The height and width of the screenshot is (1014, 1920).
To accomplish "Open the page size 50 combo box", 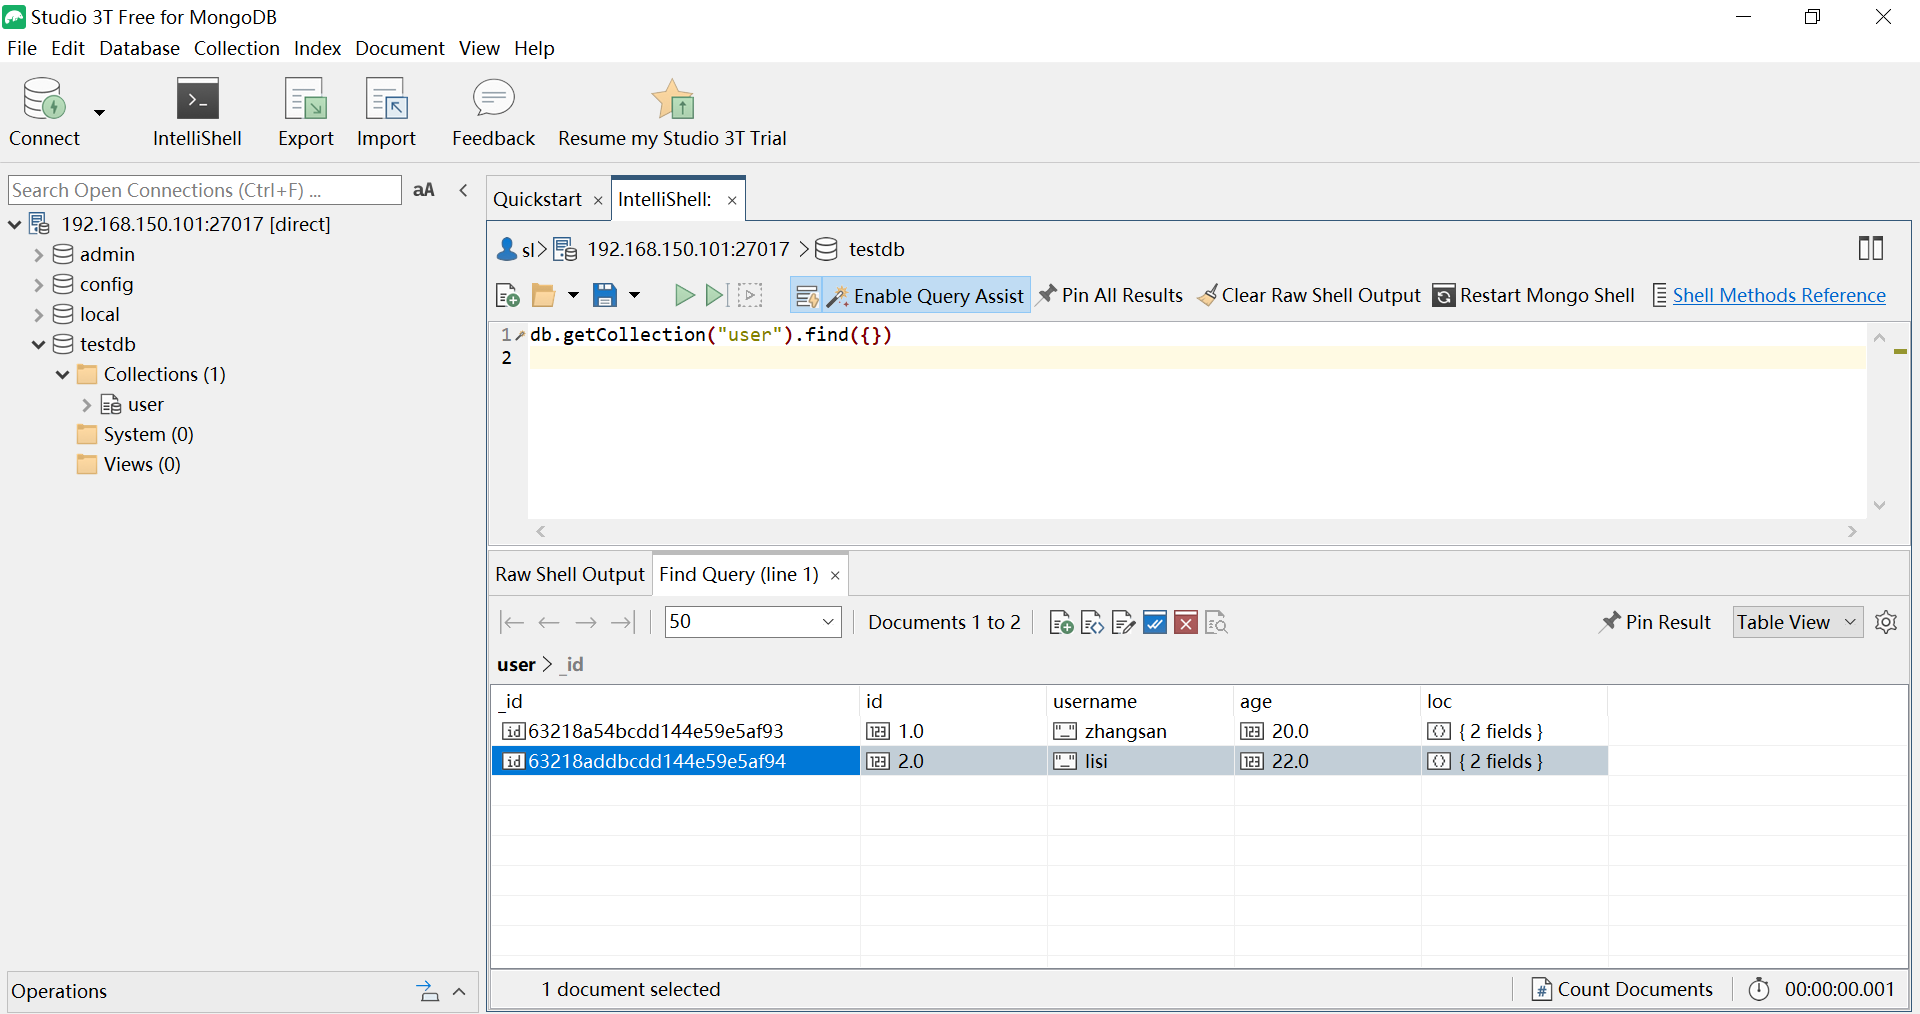I will [x=753, y=622].
